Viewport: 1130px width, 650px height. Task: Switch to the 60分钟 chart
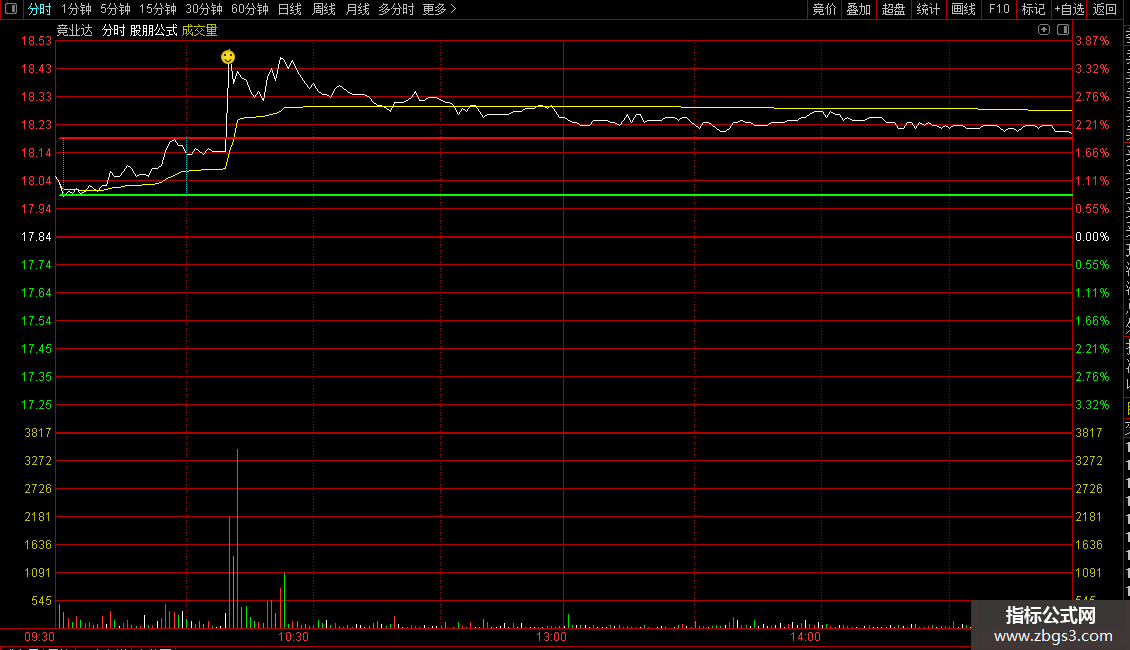[x=249, y=9]
